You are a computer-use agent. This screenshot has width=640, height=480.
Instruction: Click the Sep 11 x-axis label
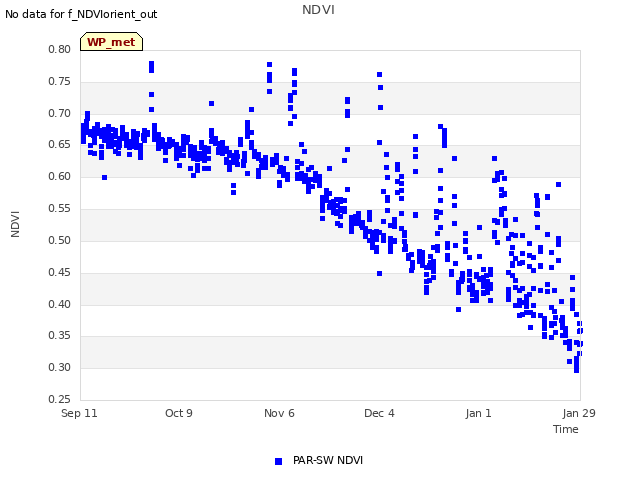[79, 413]
